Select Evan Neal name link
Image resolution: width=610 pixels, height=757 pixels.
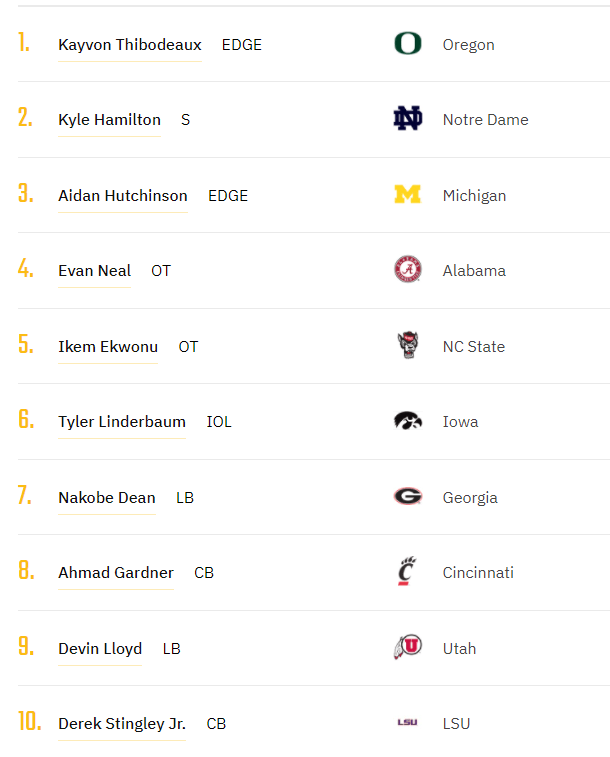(94, 271)
